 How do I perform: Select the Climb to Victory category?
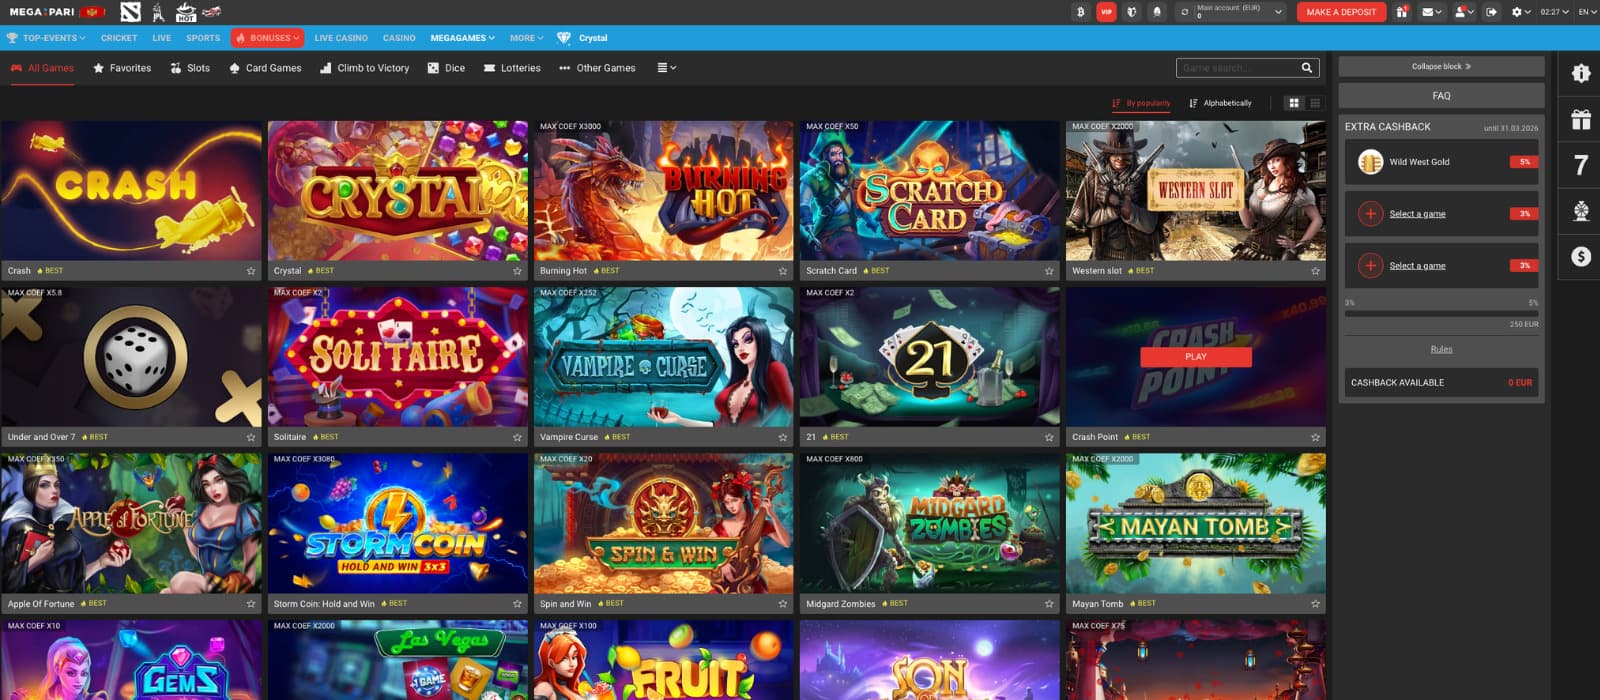coord(364,68)
